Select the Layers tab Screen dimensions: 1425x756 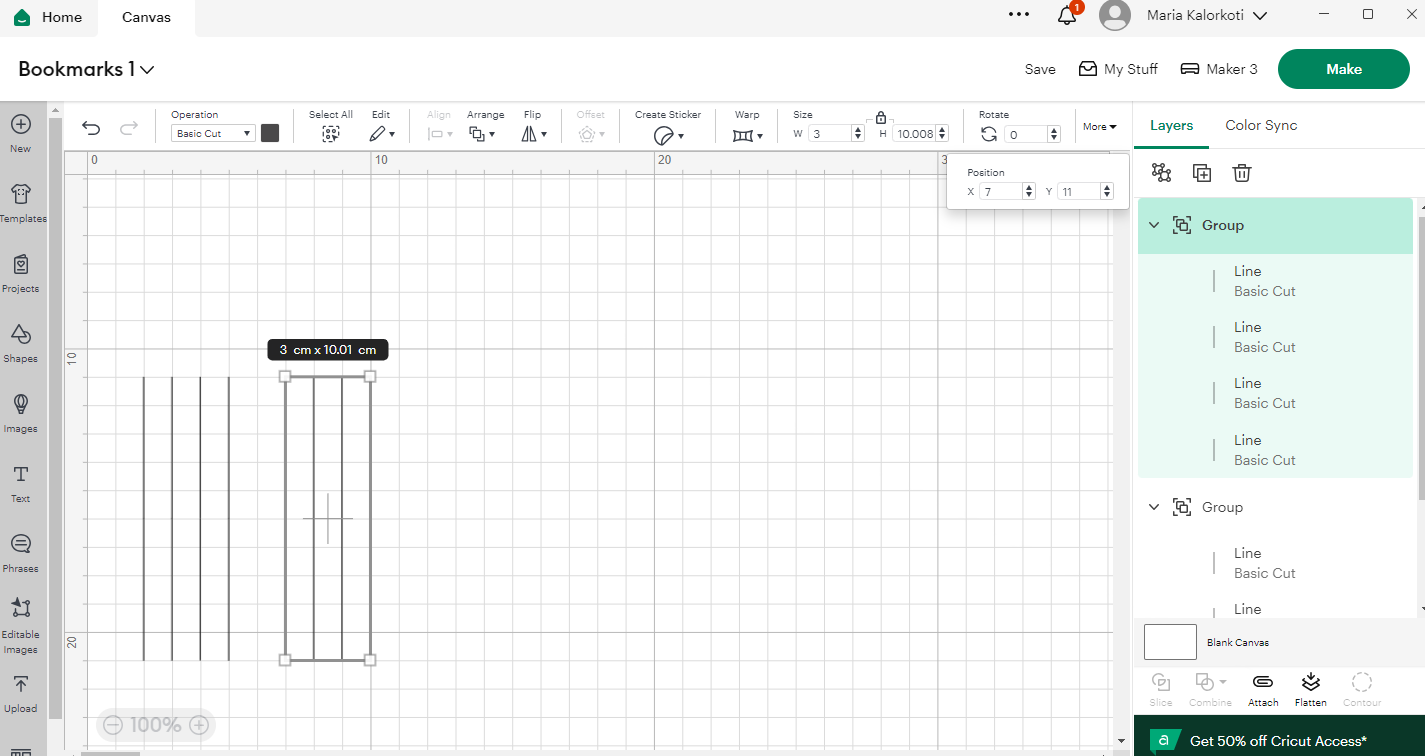coord(1171,125)
